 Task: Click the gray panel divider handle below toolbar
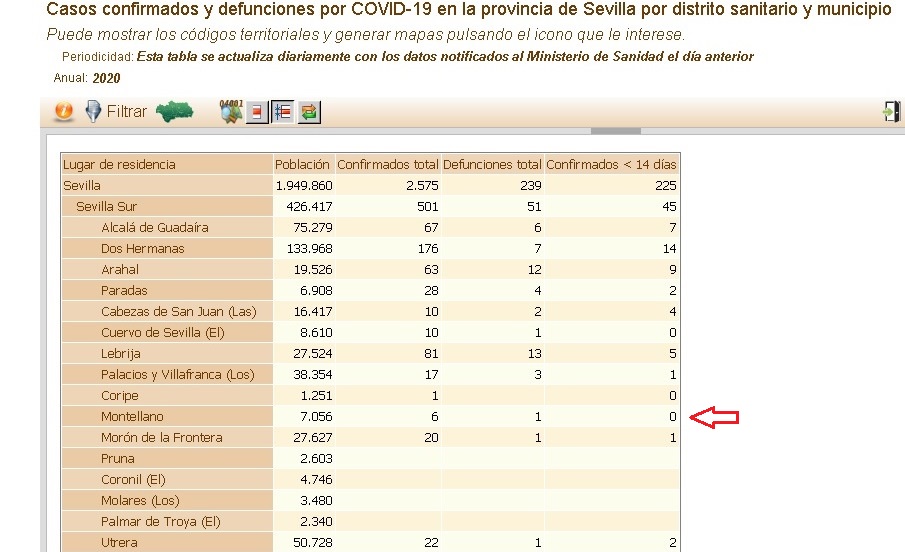pos(615,131)
